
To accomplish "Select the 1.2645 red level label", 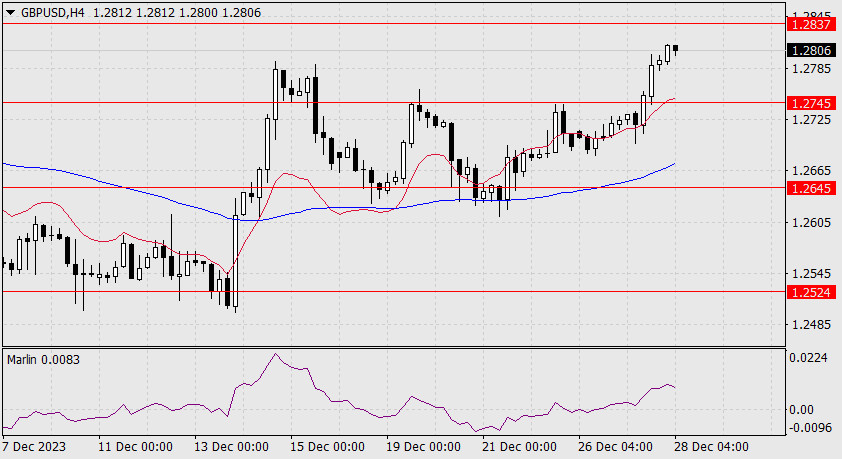I will [x=811, y=188].
